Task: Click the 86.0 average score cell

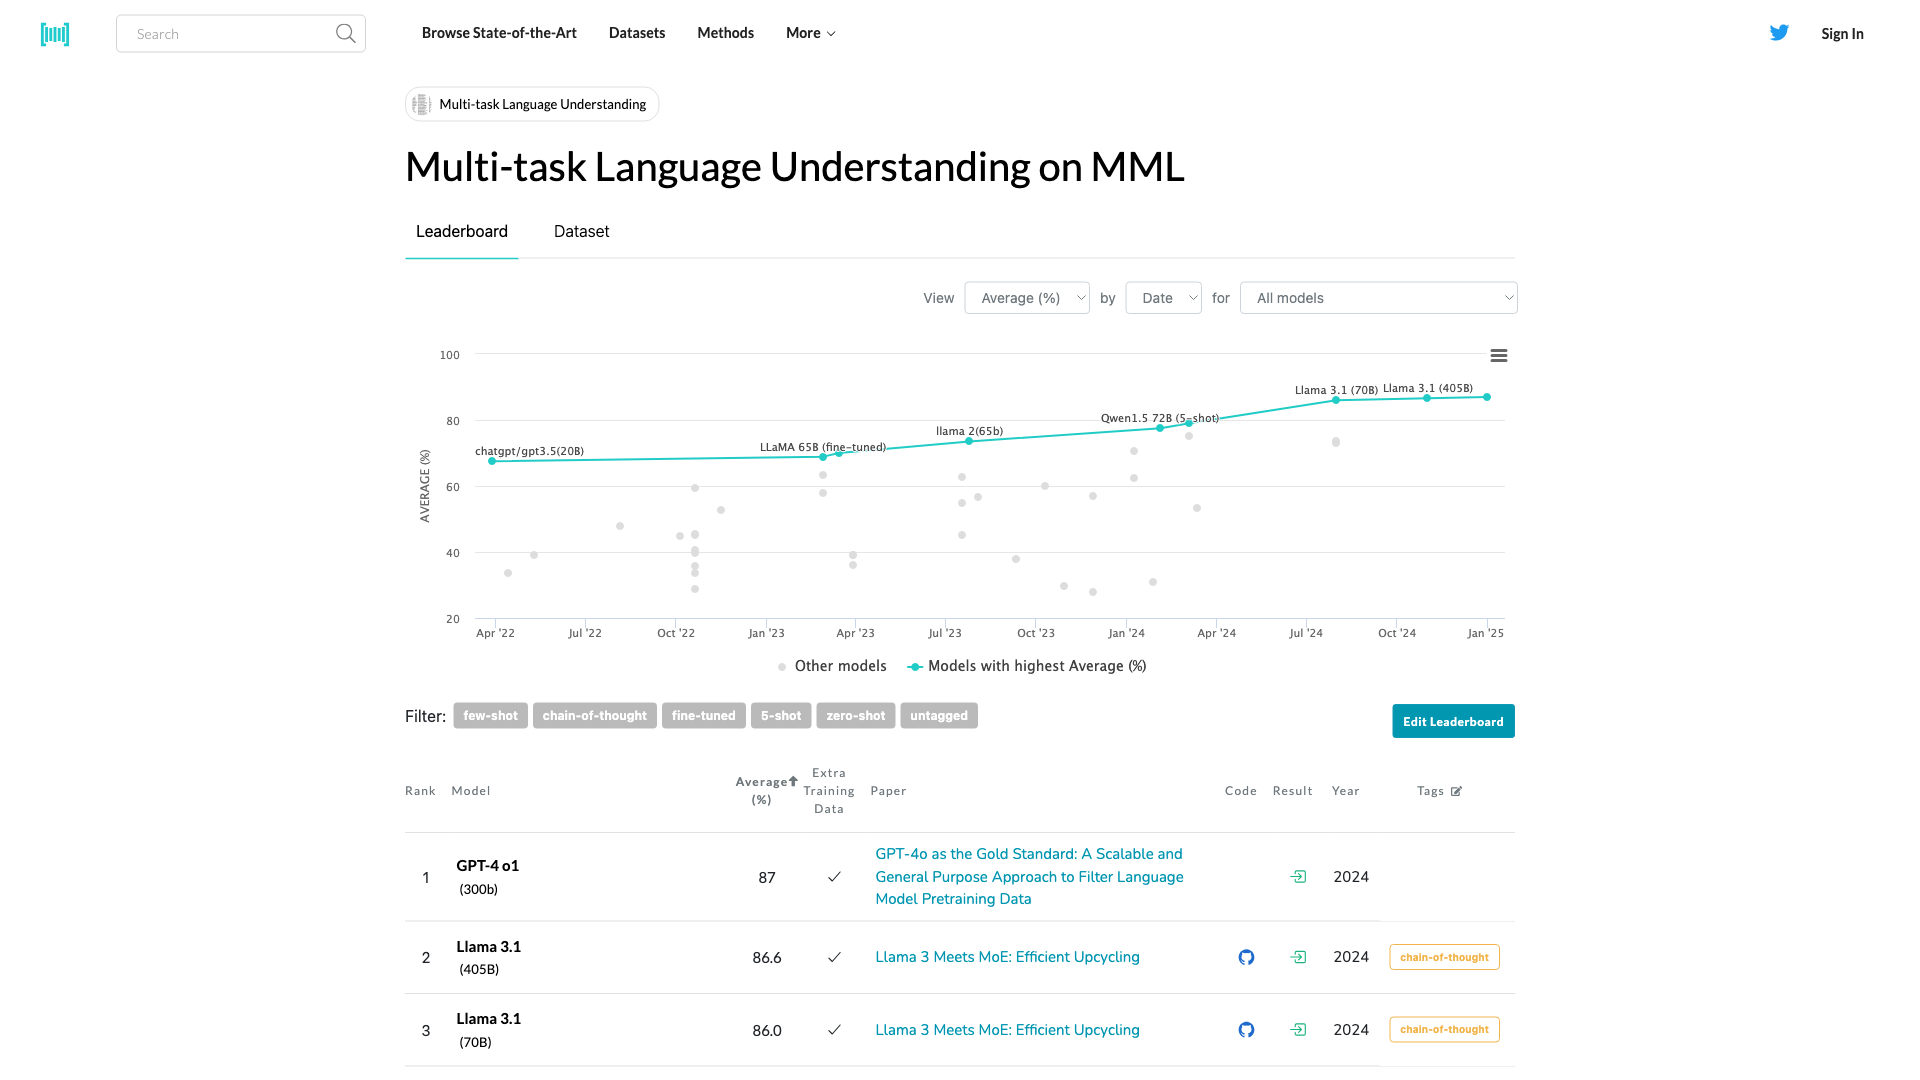Action: [767, 1031]
